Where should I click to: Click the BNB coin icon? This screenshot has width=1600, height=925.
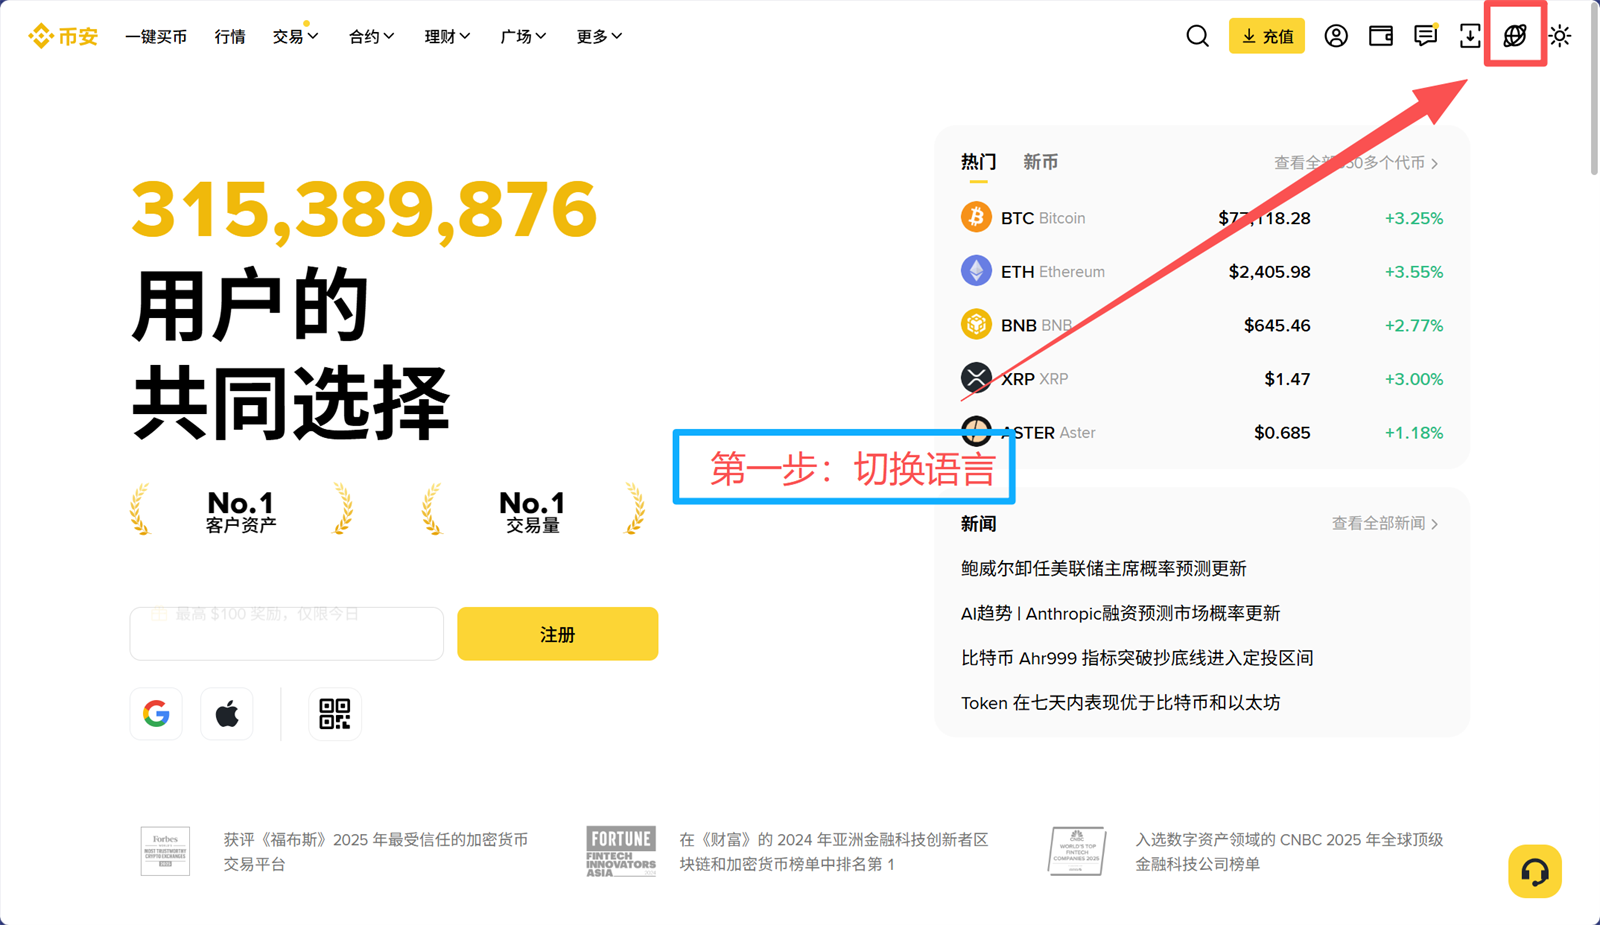[976, 325]
